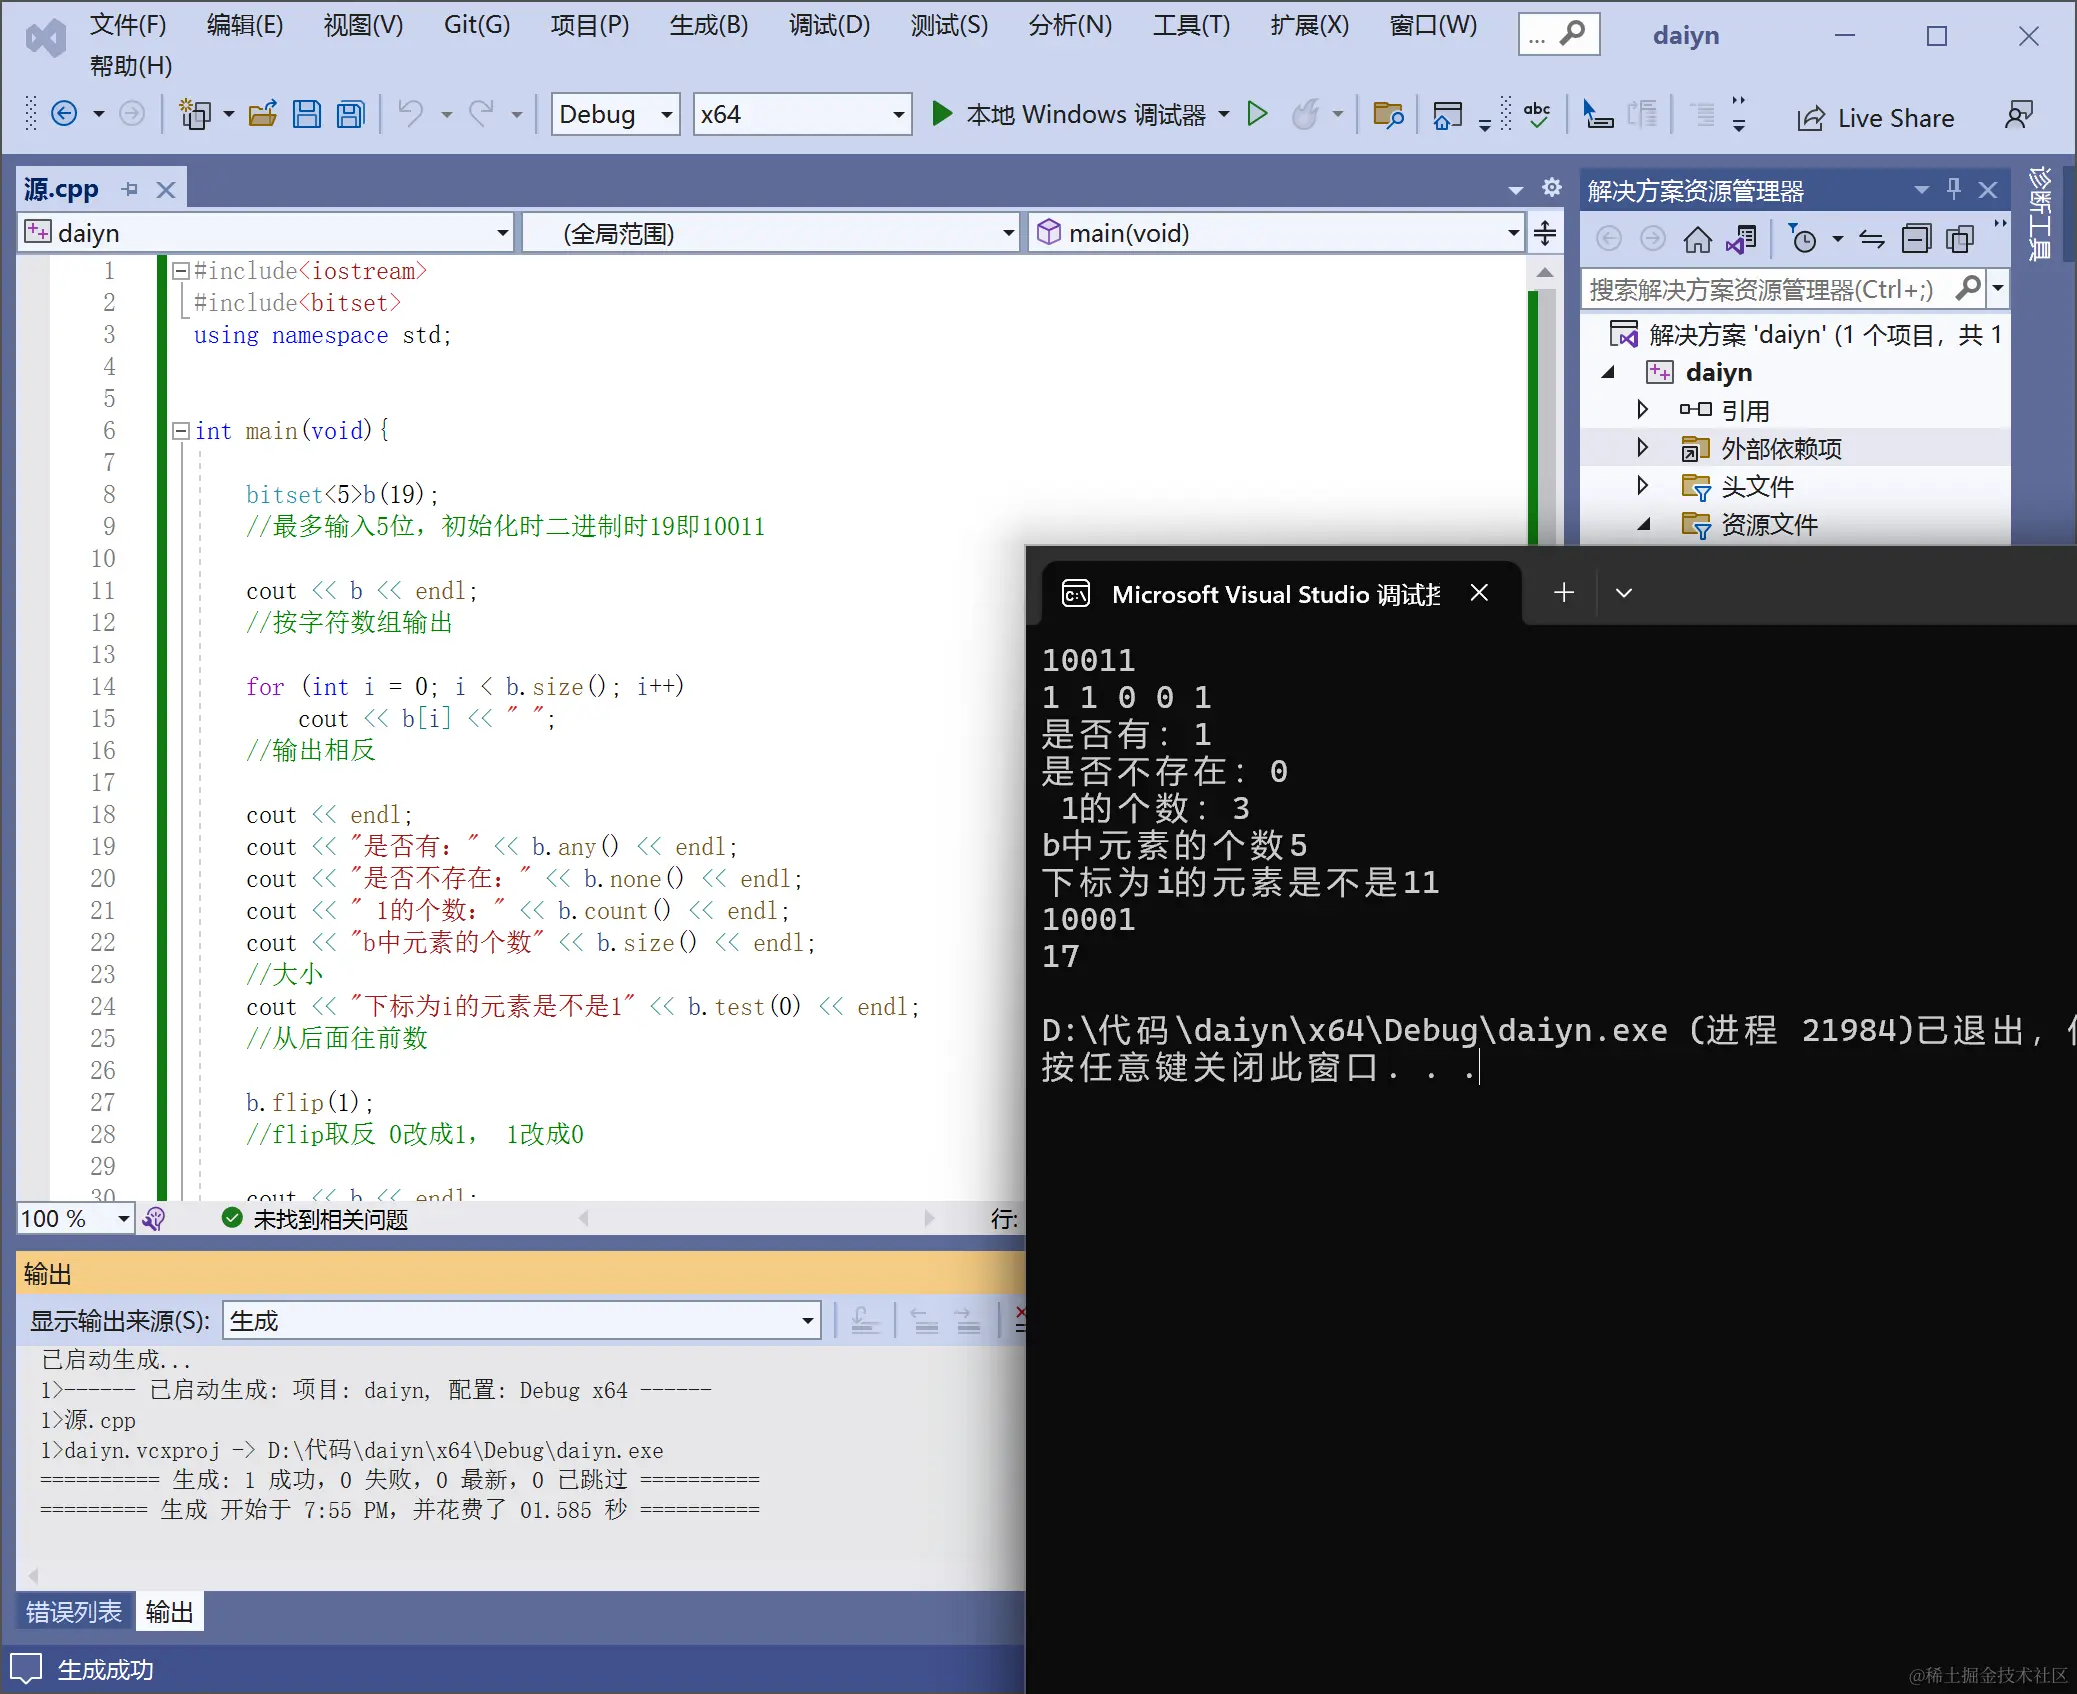Viewport: 2077px width, 1694px height.
Task: Open the 调试(D) menu
Action: click(829, 25)
